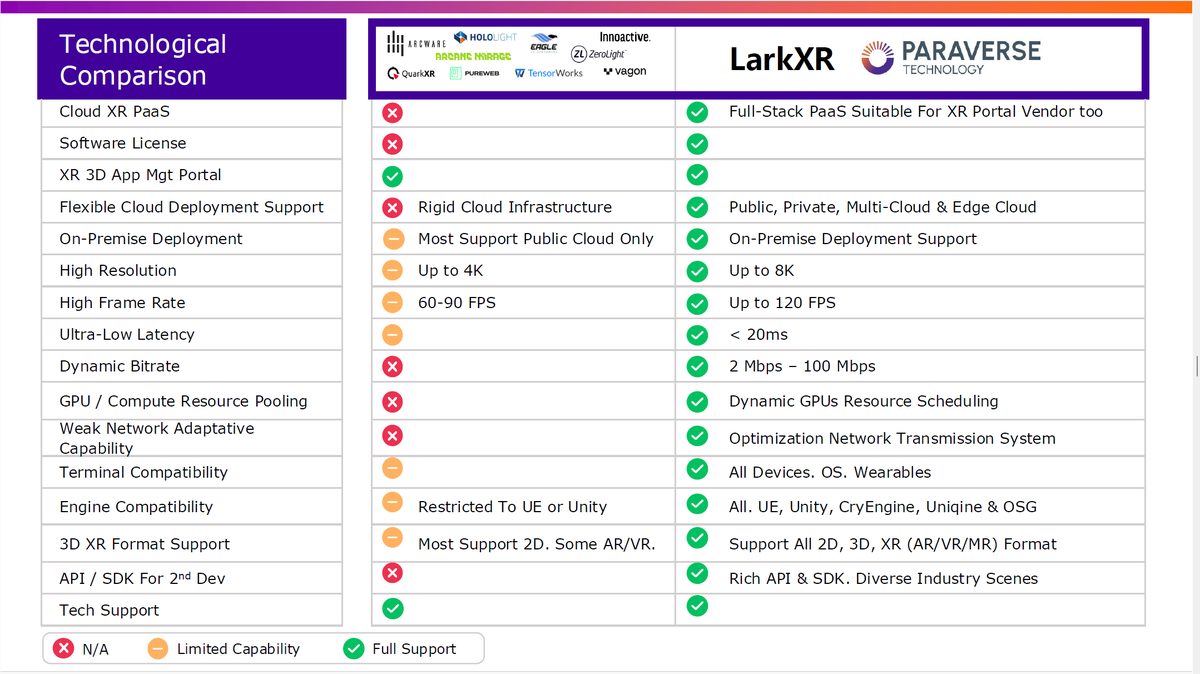Select the green Full Support legend icon
1200x674 pixels.
pyautogui.click(x=353, y=649)
